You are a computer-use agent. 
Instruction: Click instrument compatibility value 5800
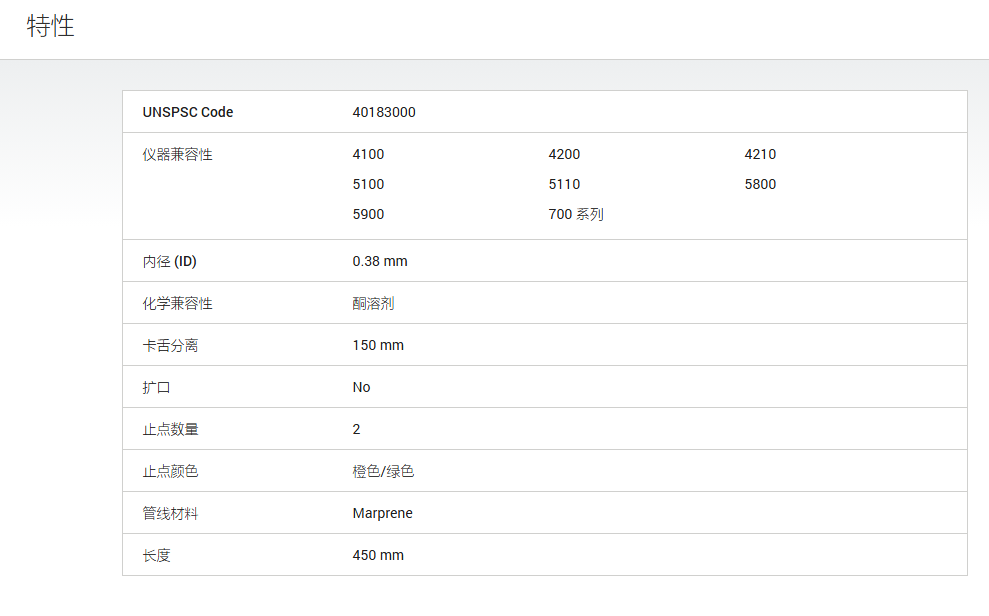760,184
